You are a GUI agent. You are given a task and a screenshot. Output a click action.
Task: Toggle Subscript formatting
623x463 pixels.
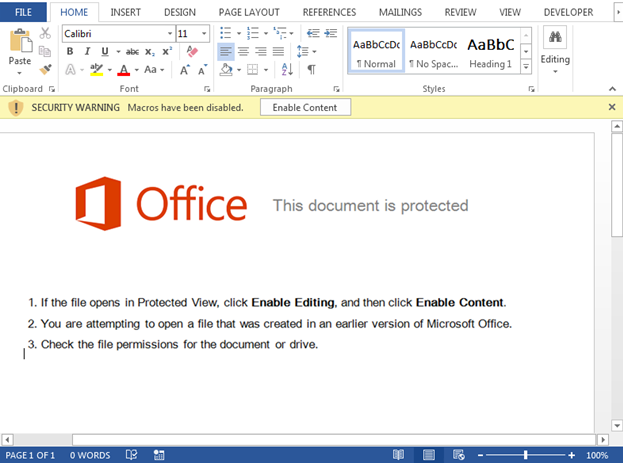pyautogui.click(x=150, y=52)
